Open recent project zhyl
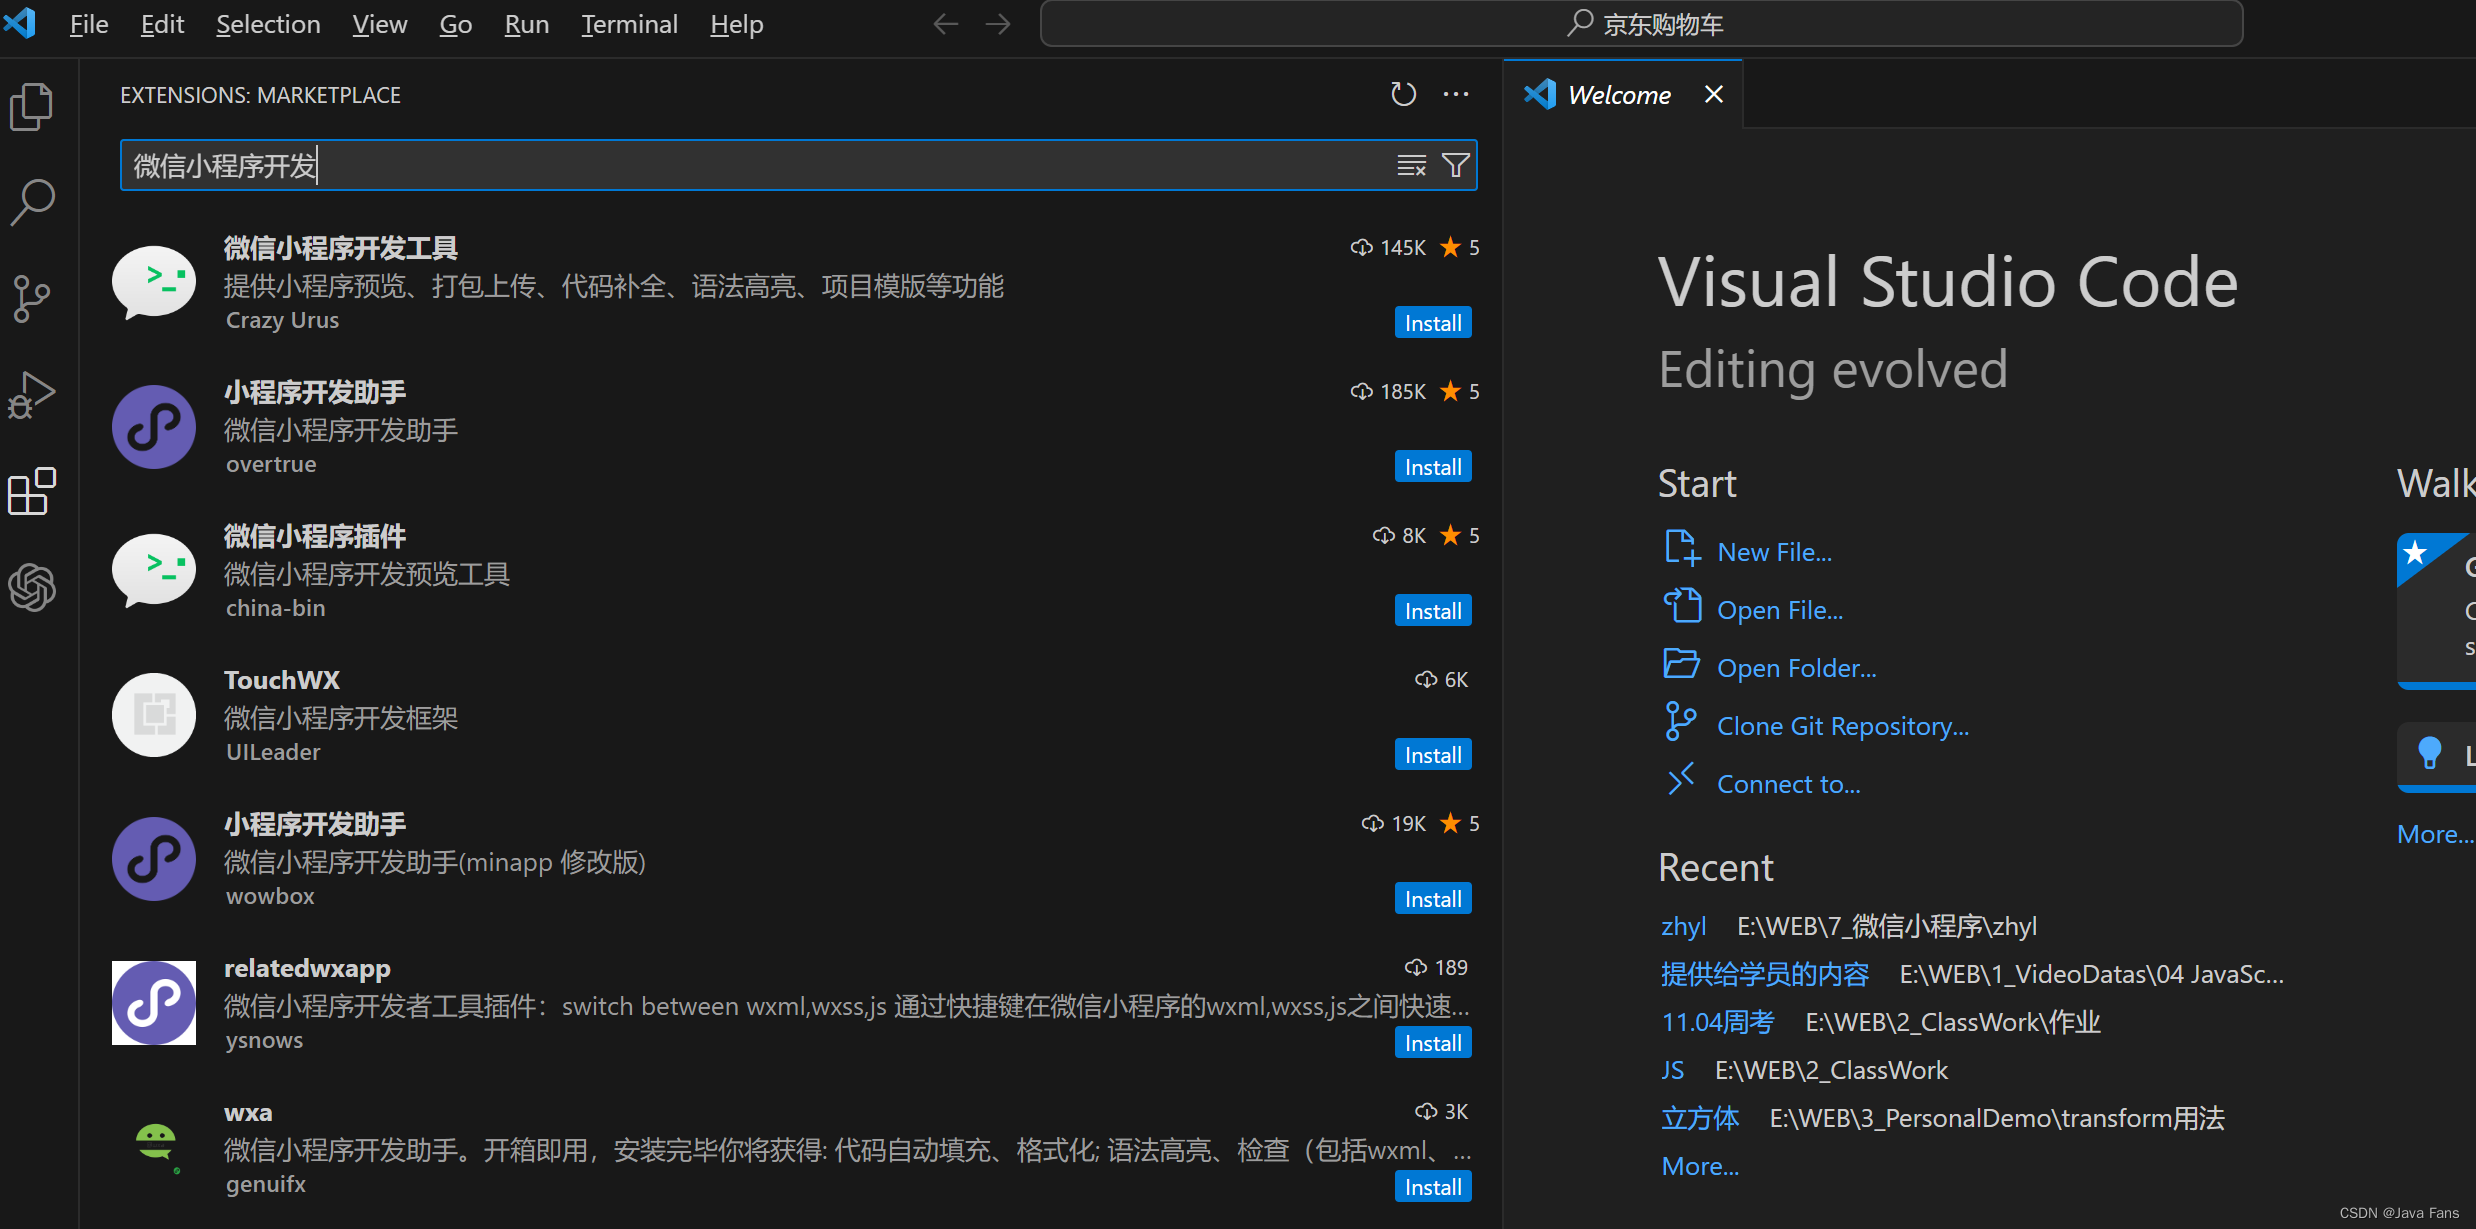The width and height of the screenshot is (2476, 1229). tap(1684, 926)
